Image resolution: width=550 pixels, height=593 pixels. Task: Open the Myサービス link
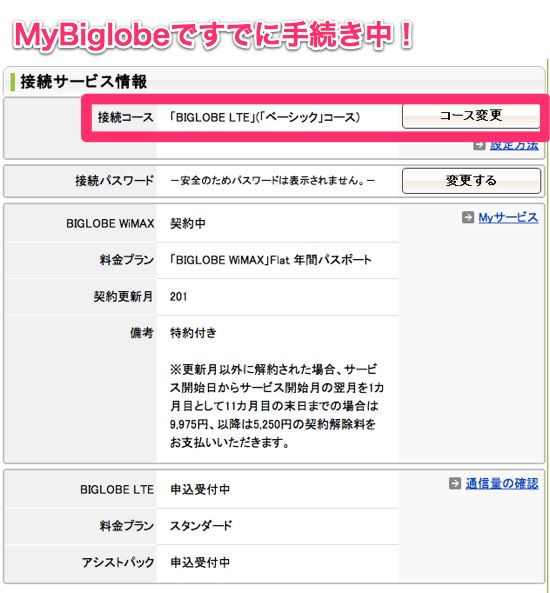(x=508, y=218)
